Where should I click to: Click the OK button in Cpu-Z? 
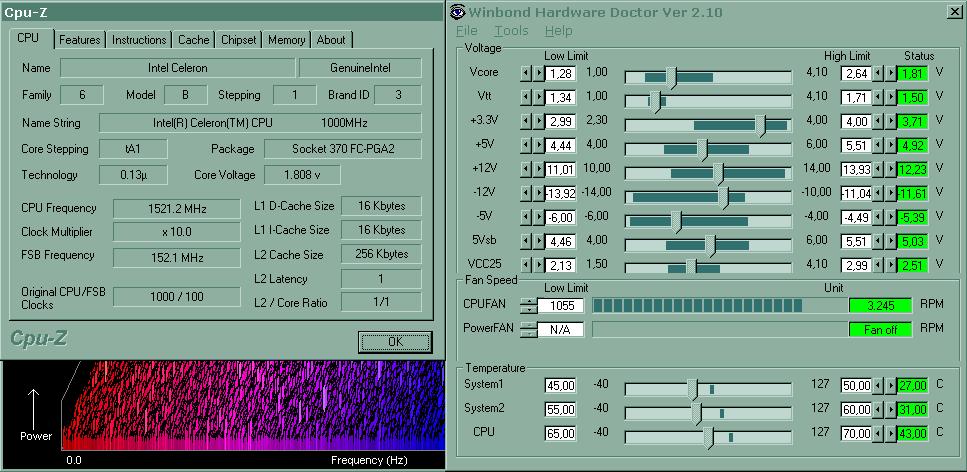(395, 342)
